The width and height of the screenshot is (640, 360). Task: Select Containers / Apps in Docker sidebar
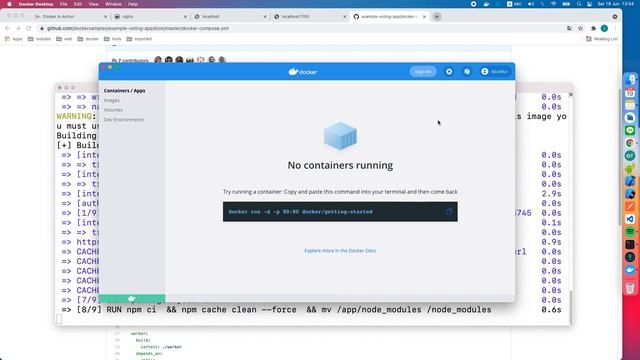pos(124,91)
